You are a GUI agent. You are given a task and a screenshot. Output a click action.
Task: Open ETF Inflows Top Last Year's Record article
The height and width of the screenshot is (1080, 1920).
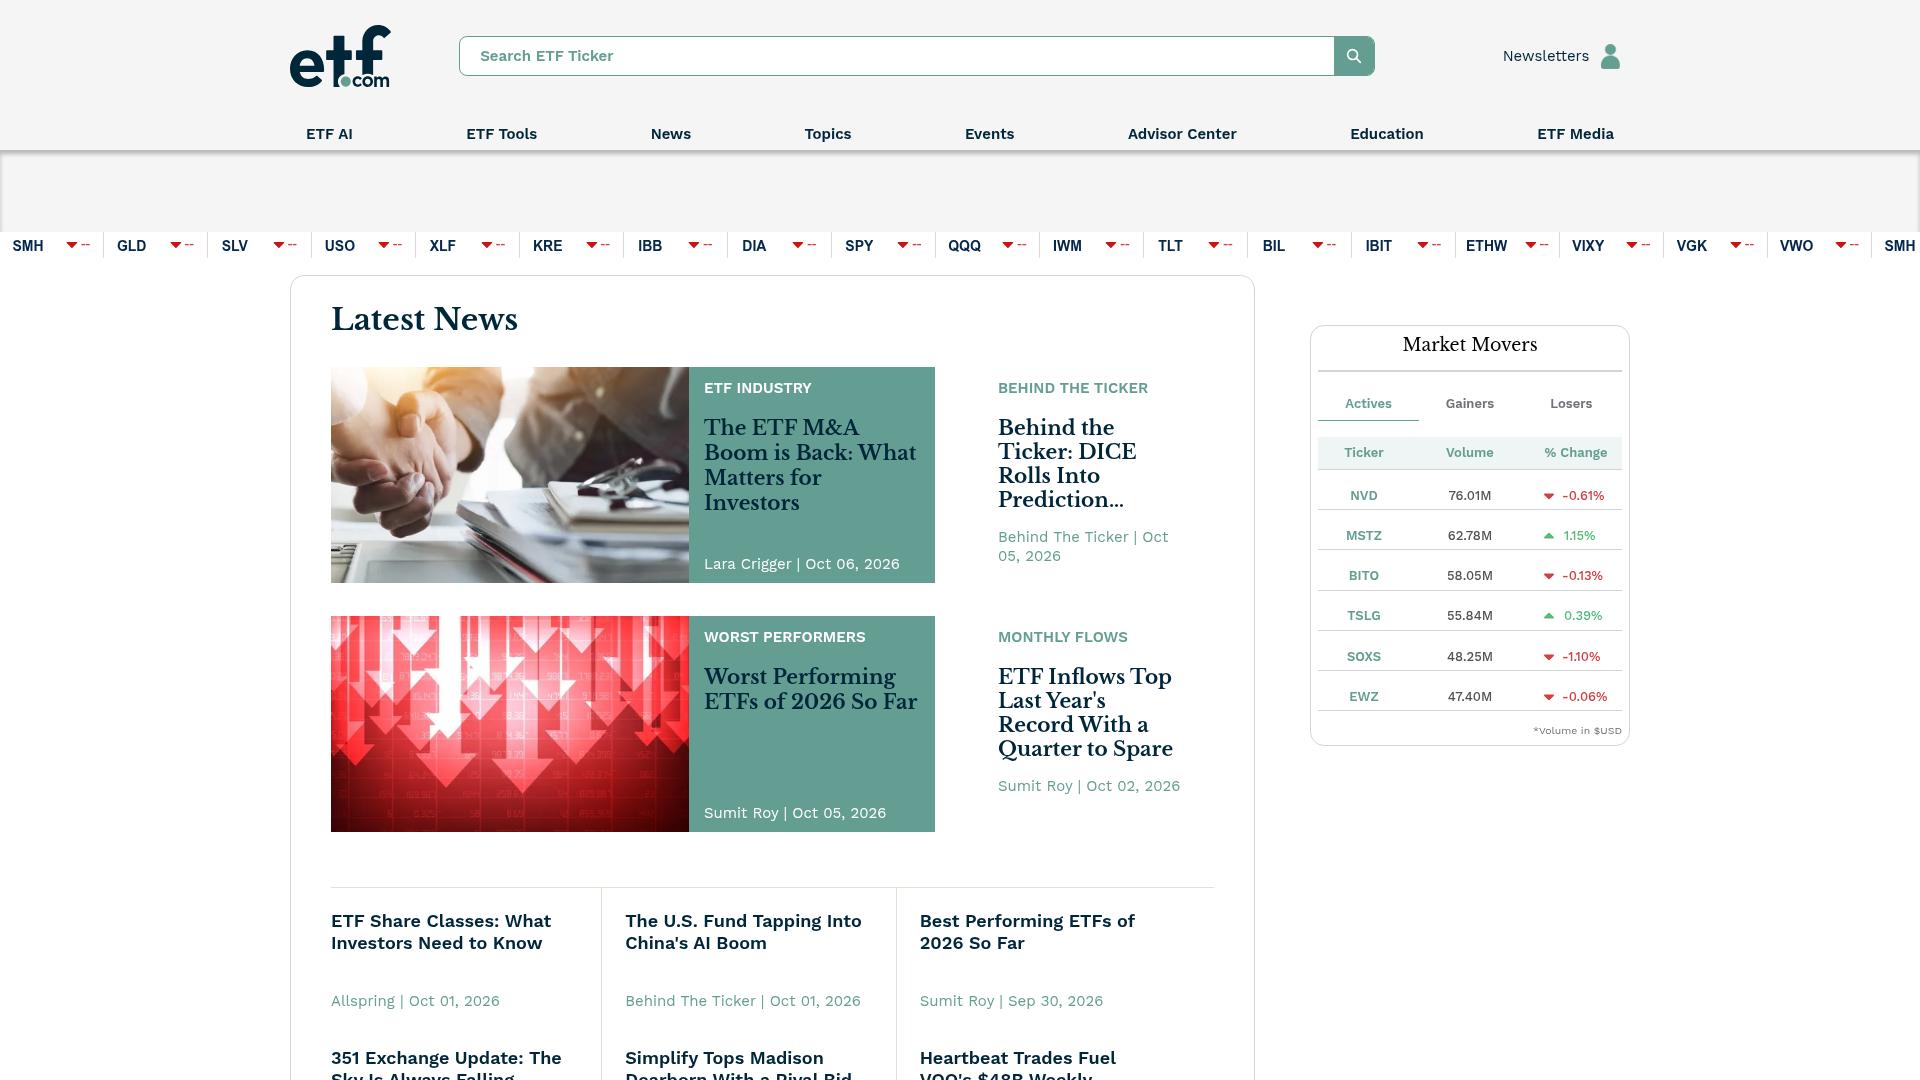(1085, 713)
